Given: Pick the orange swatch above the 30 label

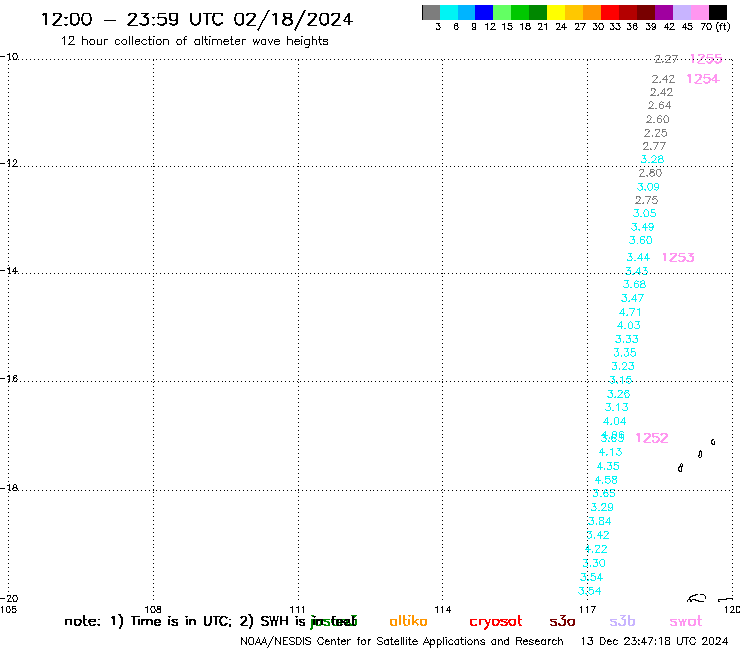Looking at the screenshot, I should pos(592,12).
